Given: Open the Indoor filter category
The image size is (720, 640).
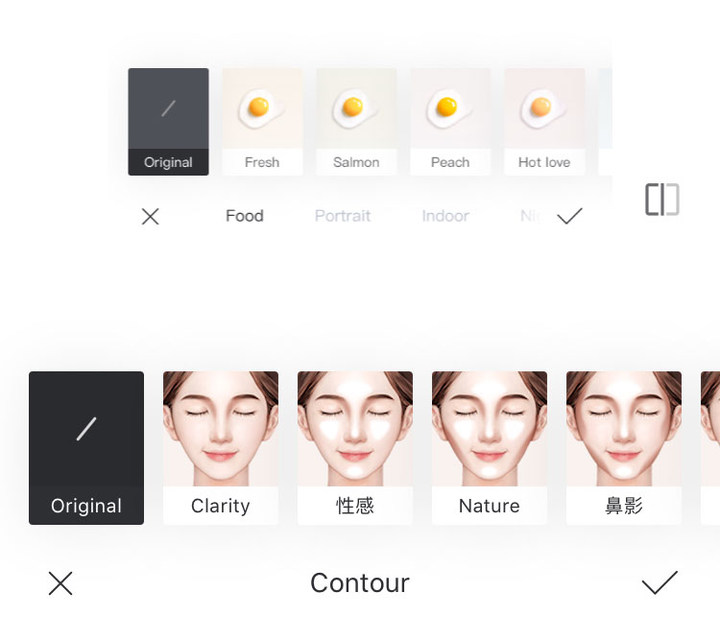Looking at the screenshot, I should click(445, 216).
